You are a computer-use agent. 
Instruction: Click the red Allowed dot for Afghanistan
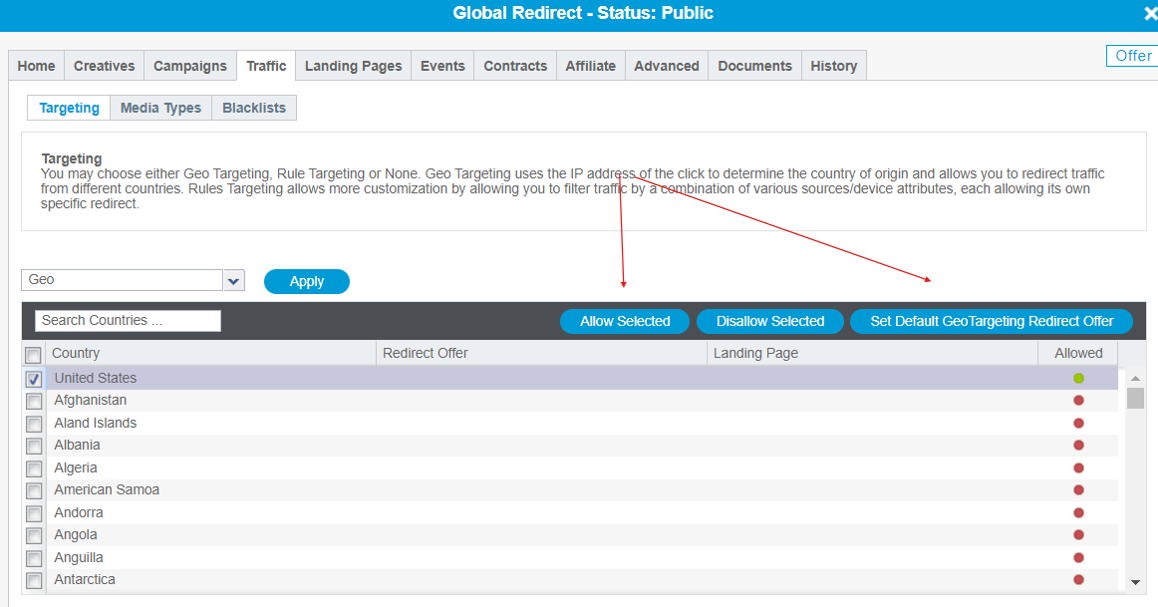(1078, 400)
